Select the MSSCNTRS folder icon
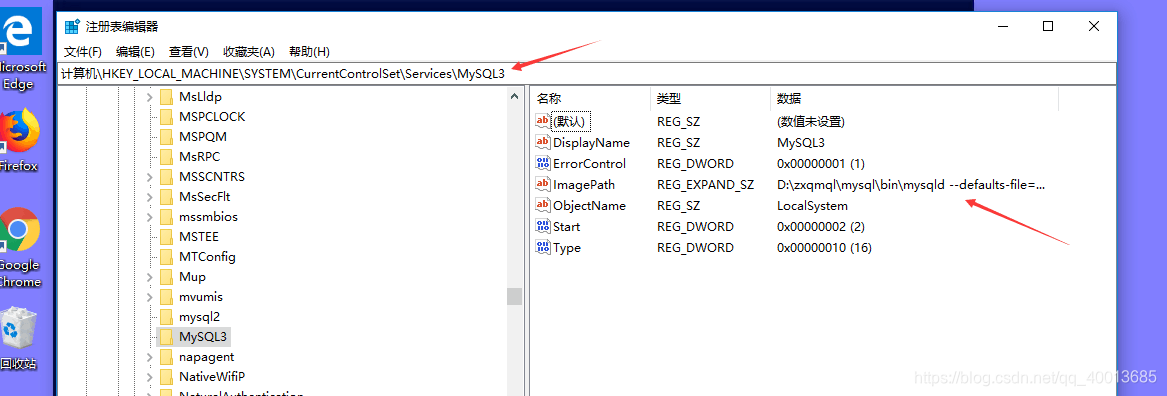Image resolution: width=1167 pixels, height=396 pixels. point(166,176)
